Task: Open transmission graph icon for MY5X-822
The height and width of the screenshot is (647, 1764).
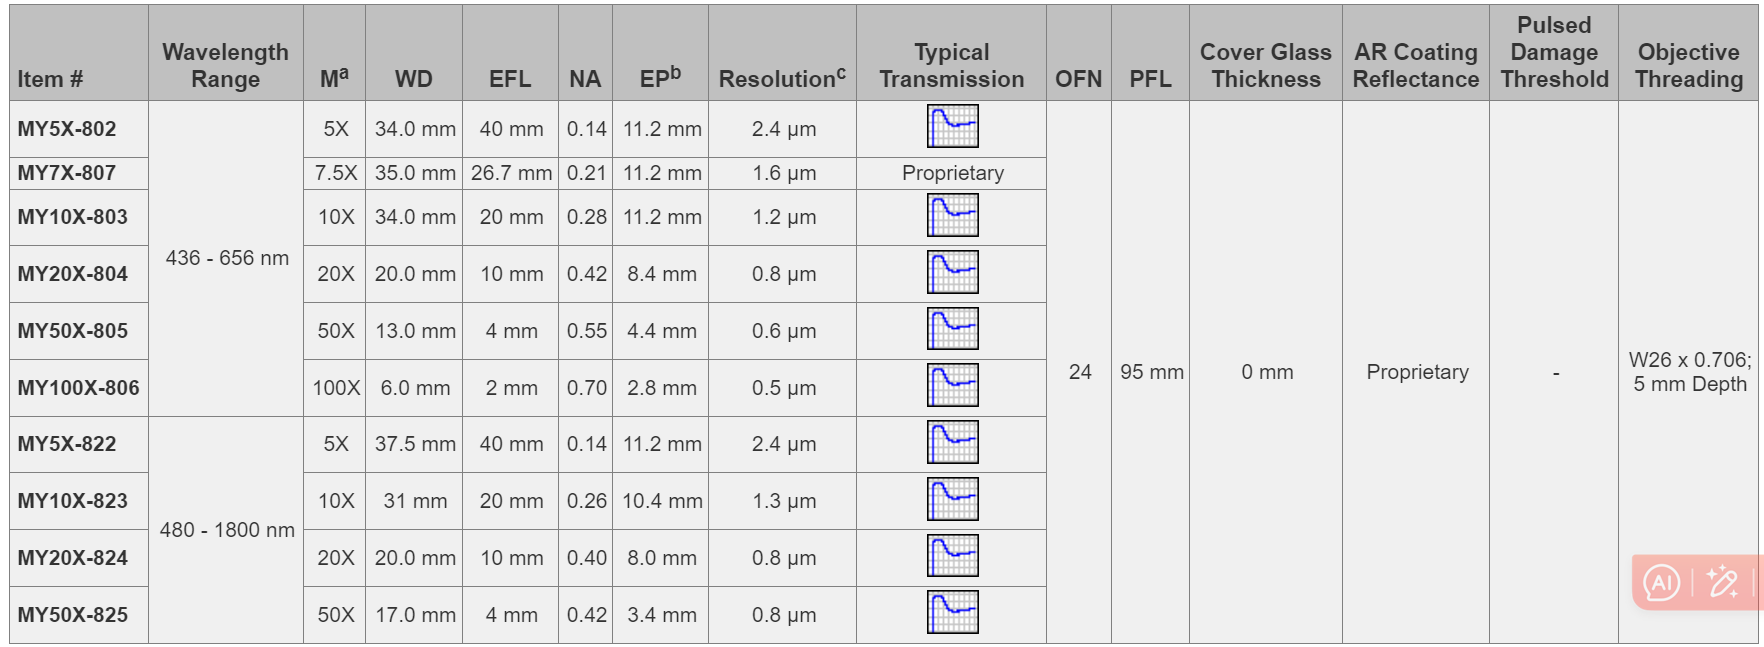Action: [952, 443]
